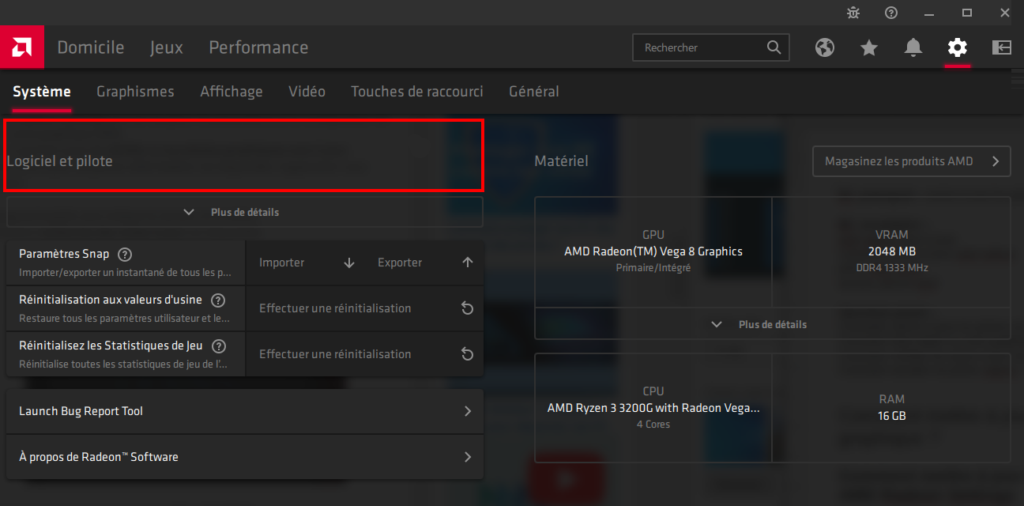Show help for Paramètres Snap
This screenshot has width=1024, height=506.
click(125, 254)
